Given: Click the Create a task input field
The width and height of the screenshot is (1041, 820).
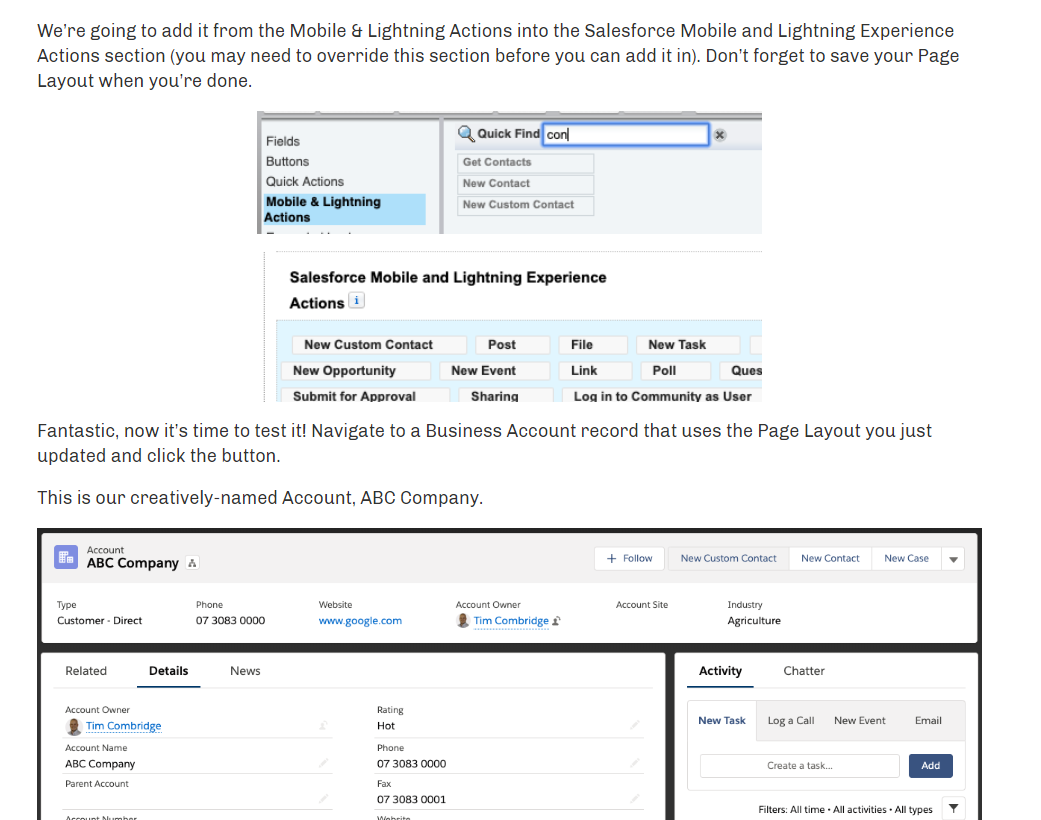Looking at the screenshot, I should click(799, 766).
